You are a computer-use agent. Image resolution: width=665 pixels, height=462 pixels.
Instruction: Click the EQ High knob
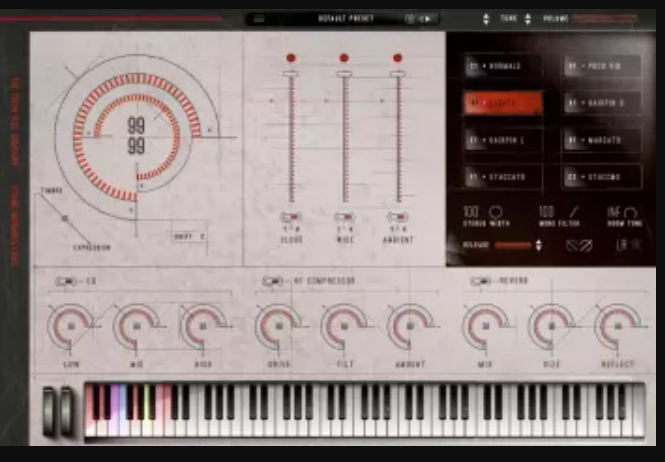click(x=203, y=326)
